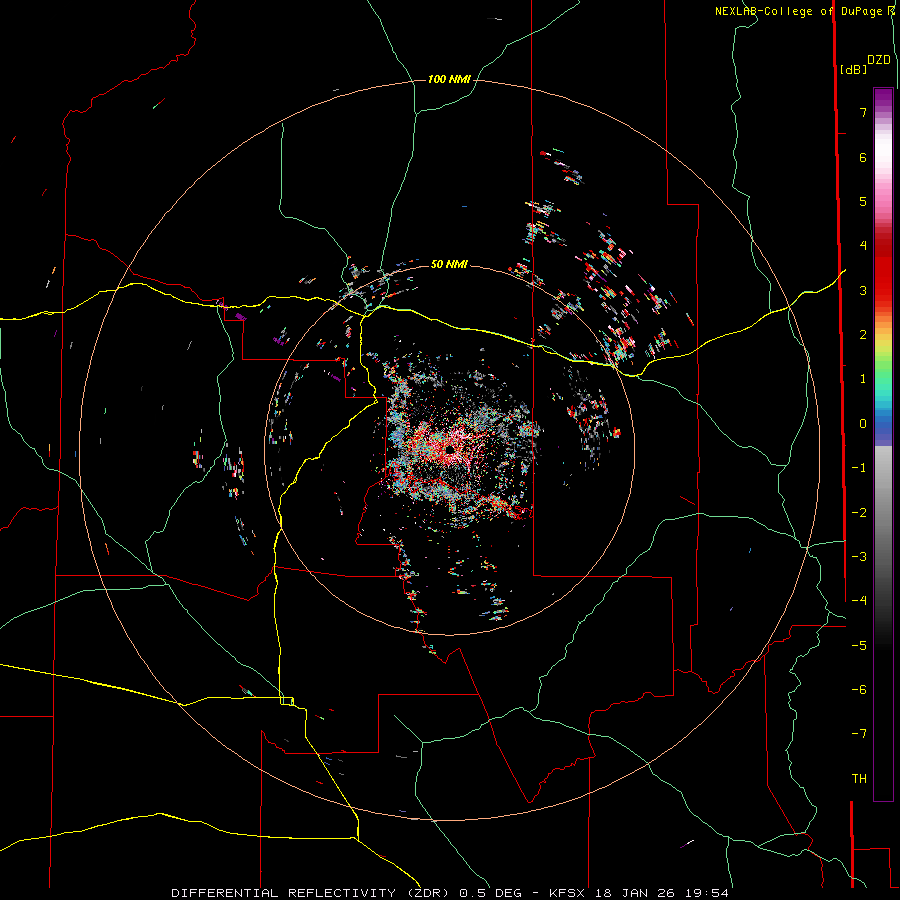Image resolution: width=900 pixels, height=900 pixels.
Task: Click the -1 value on the color scale
Action: (x=859, y=468)
